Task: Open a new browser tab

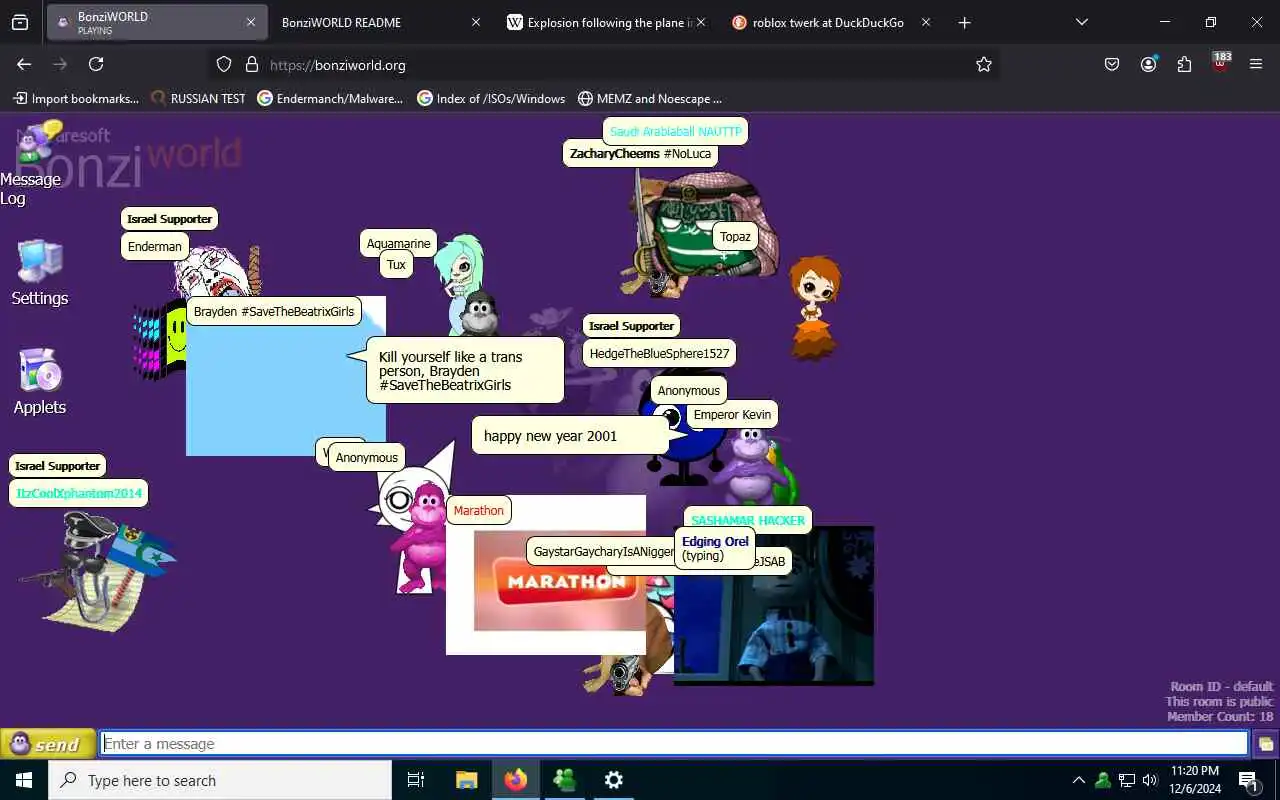Action: 964,22
